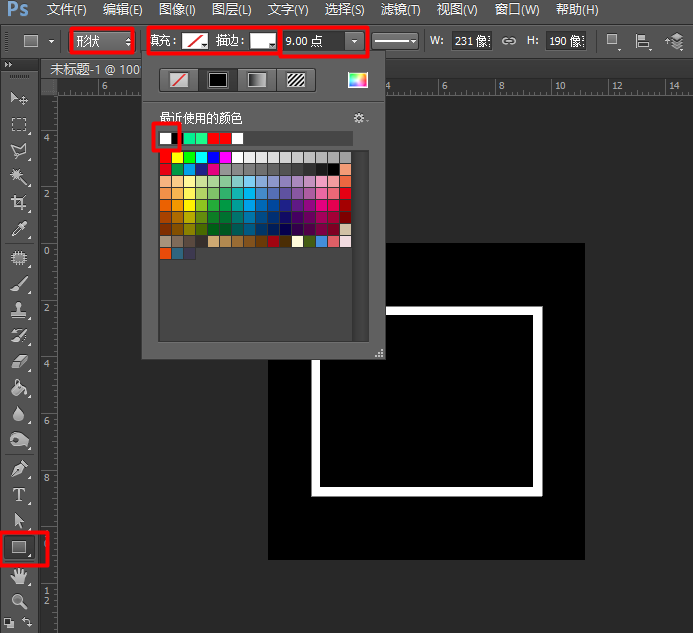
Task: Open the 编辑(E) menu
Action: pos(122,9)
